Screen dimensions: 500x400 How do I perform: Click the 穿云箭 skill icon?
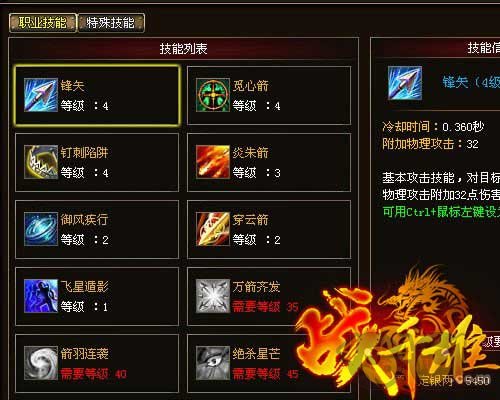[x=213, y=229]
